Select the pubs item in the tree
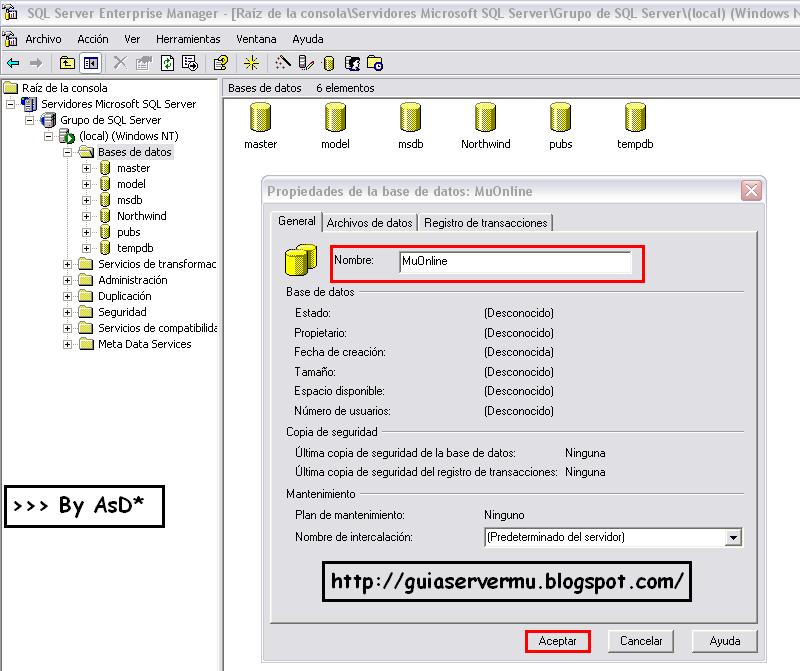Viewport: 800px width, 671px height. 129,232
